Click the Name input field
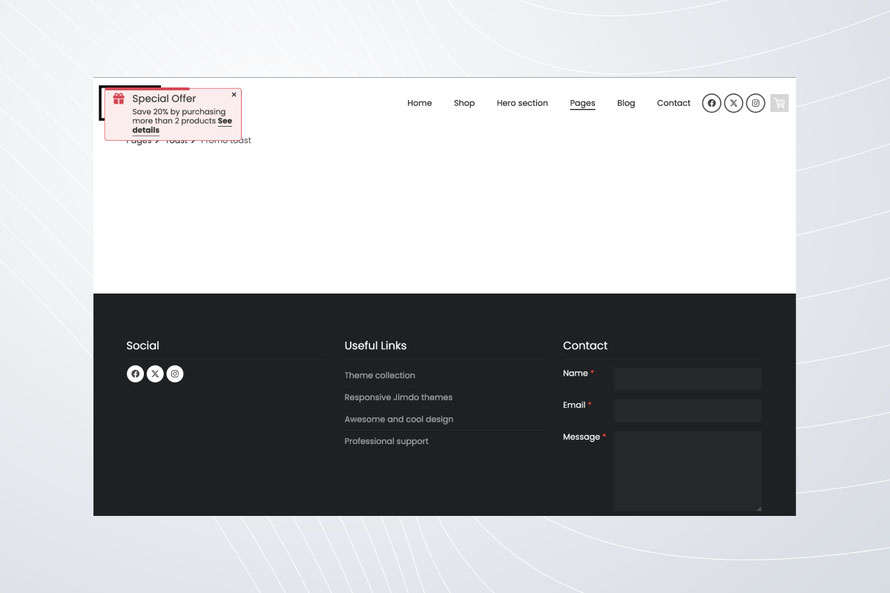 pyautogui.click(x=687, y=378)
